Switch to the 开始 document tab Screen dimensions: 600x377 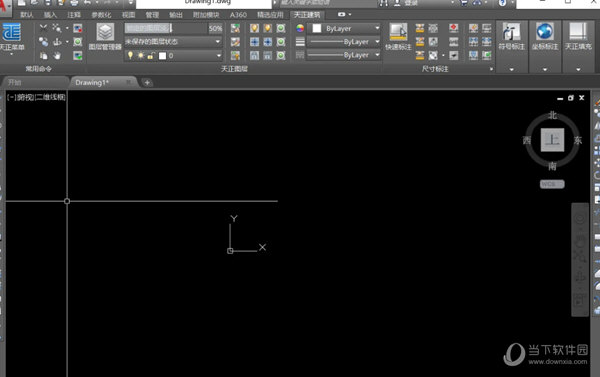coord(35,82)
